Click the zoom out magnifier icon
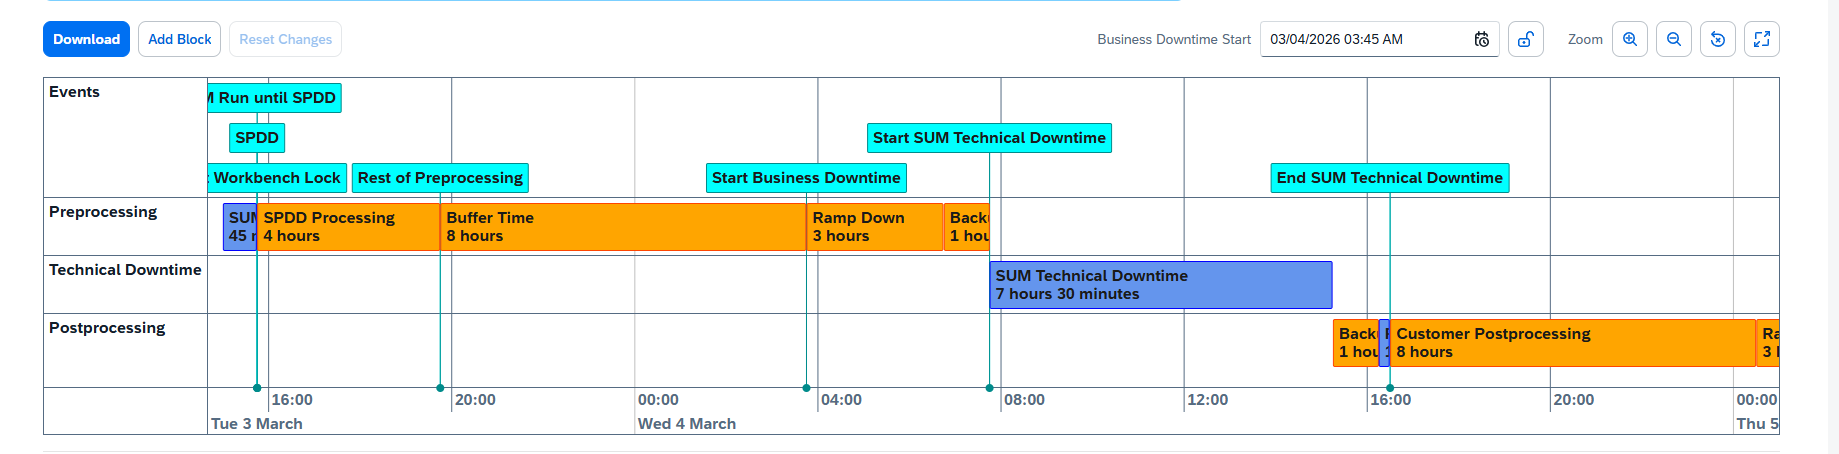Screen dimensions: 1839x454 point(1673,39)
